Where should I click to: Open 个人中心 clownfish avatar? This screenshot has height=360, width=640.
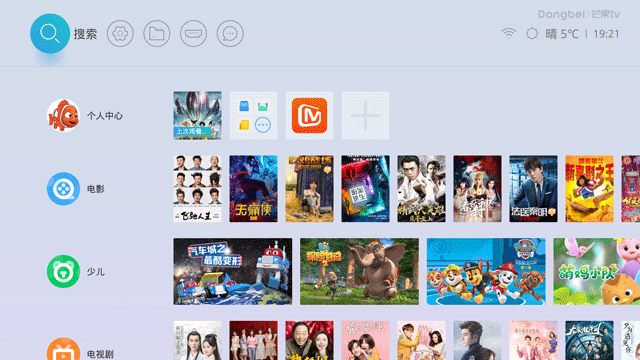(x=63, y=116)
